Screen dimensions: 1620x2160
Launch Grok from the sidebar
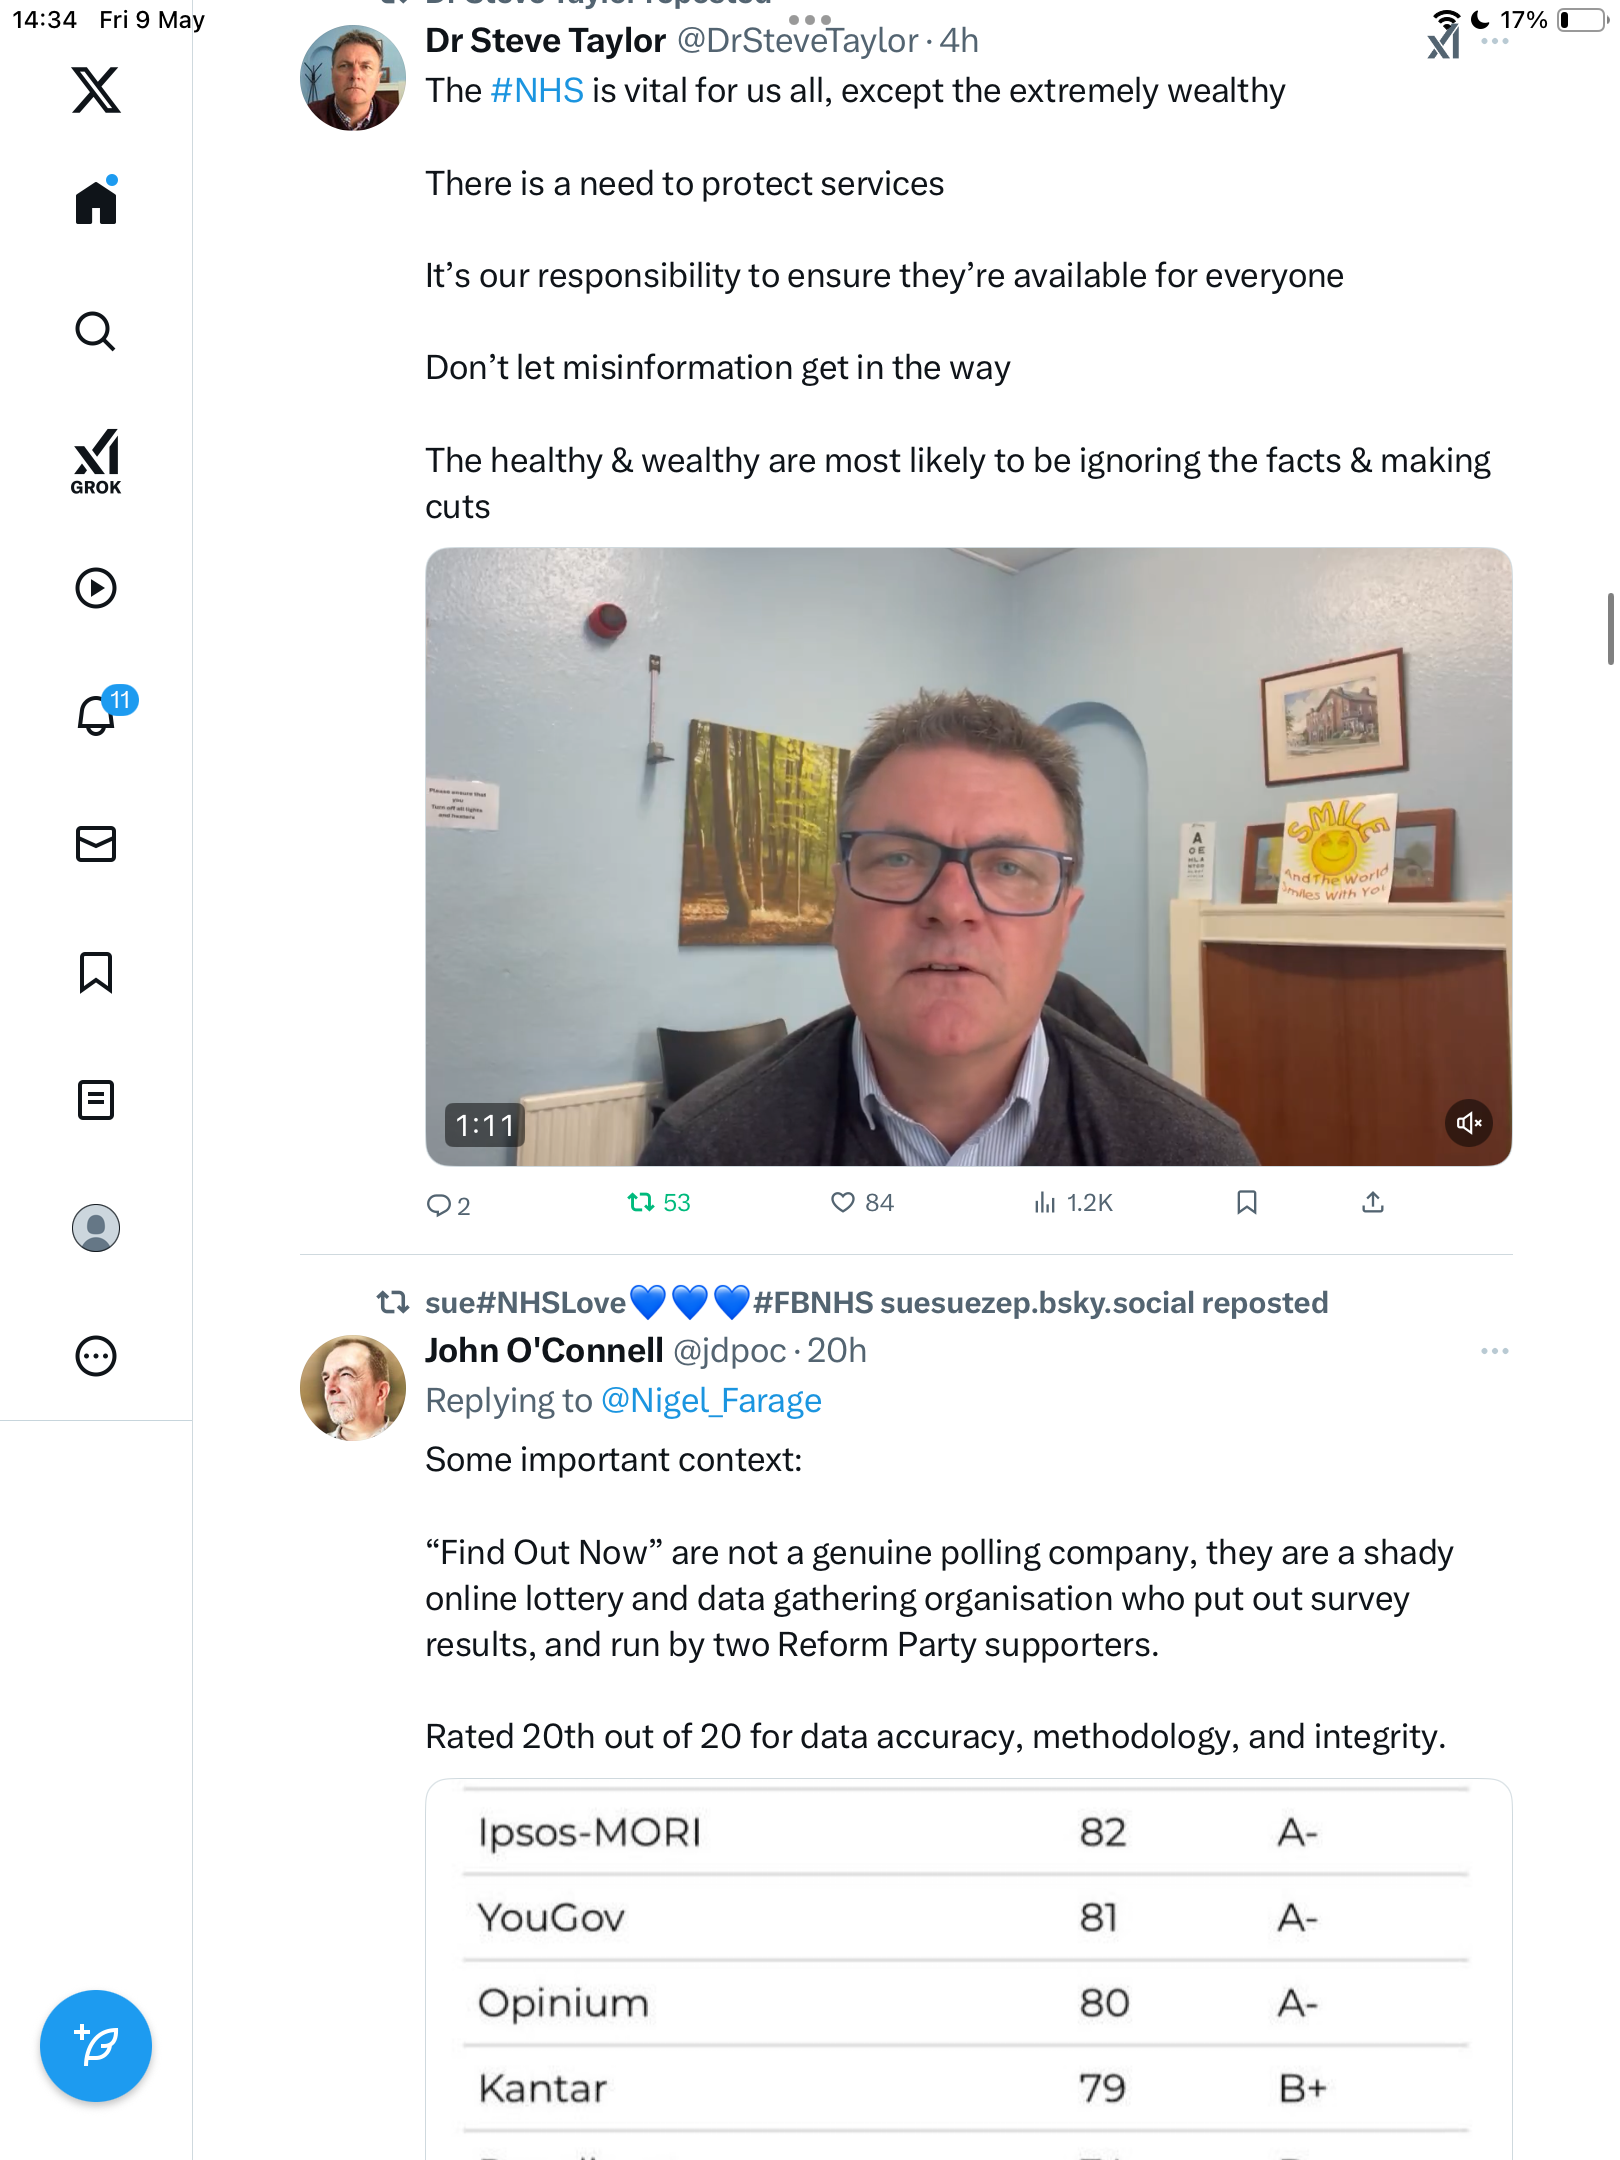pyautogui.click(x=96, y=462)
